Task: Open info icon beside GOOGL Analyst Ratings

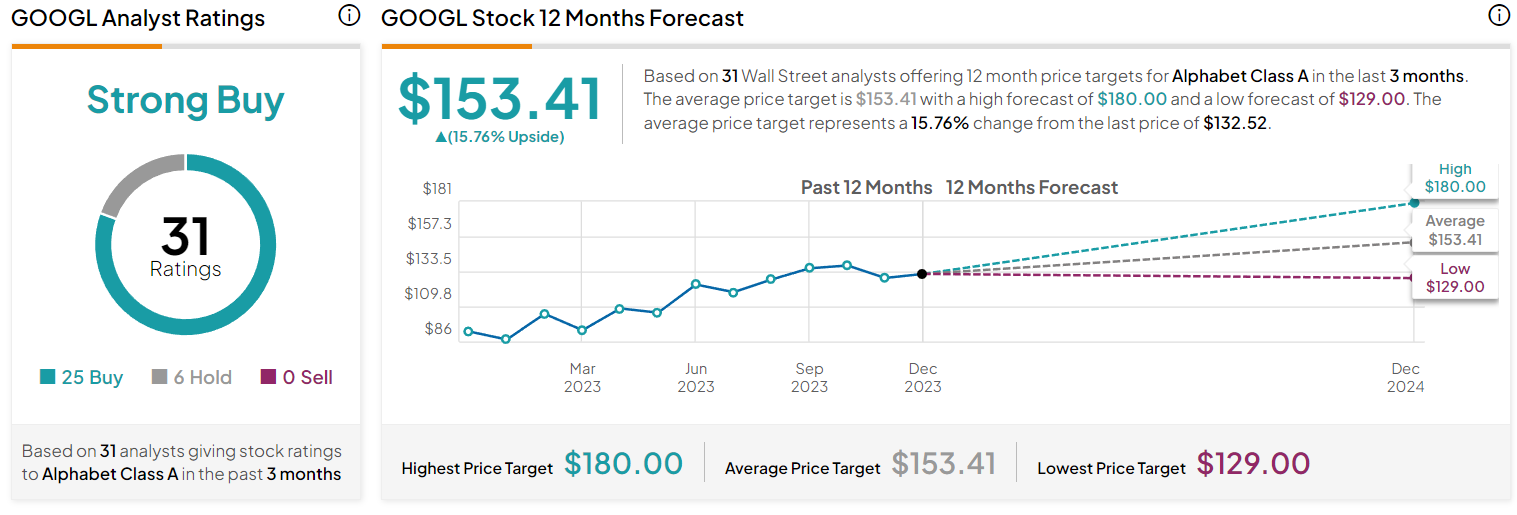Action: tap(349, 15)
